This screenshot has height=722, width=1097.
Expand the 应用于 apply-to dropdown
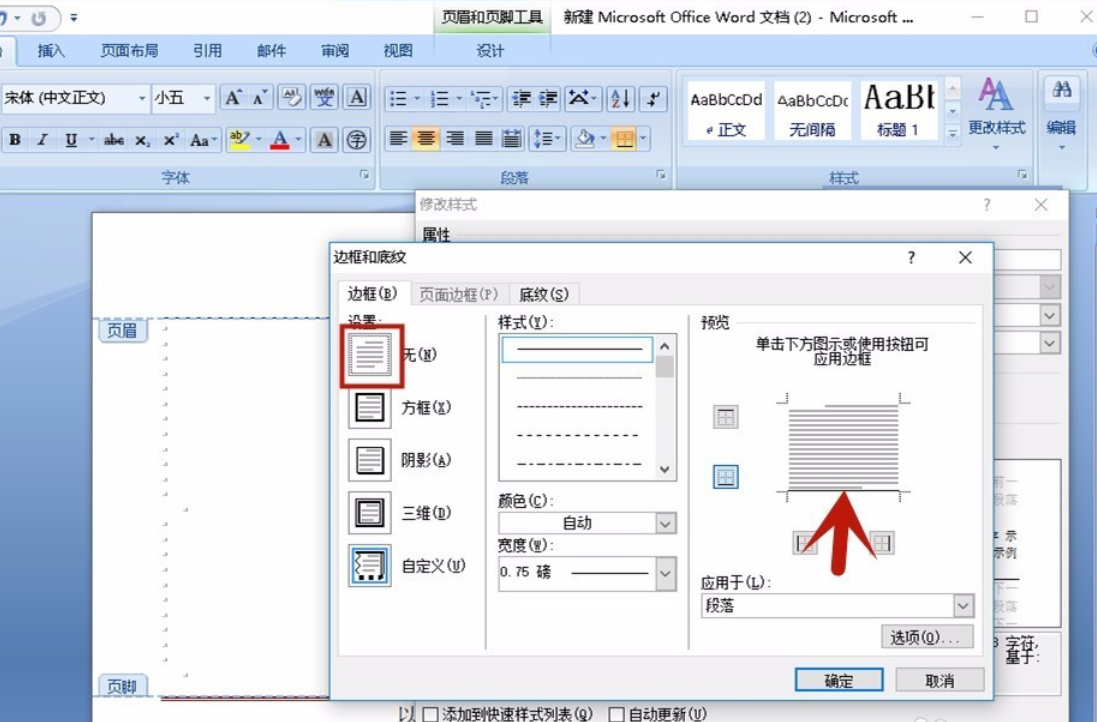963,606
